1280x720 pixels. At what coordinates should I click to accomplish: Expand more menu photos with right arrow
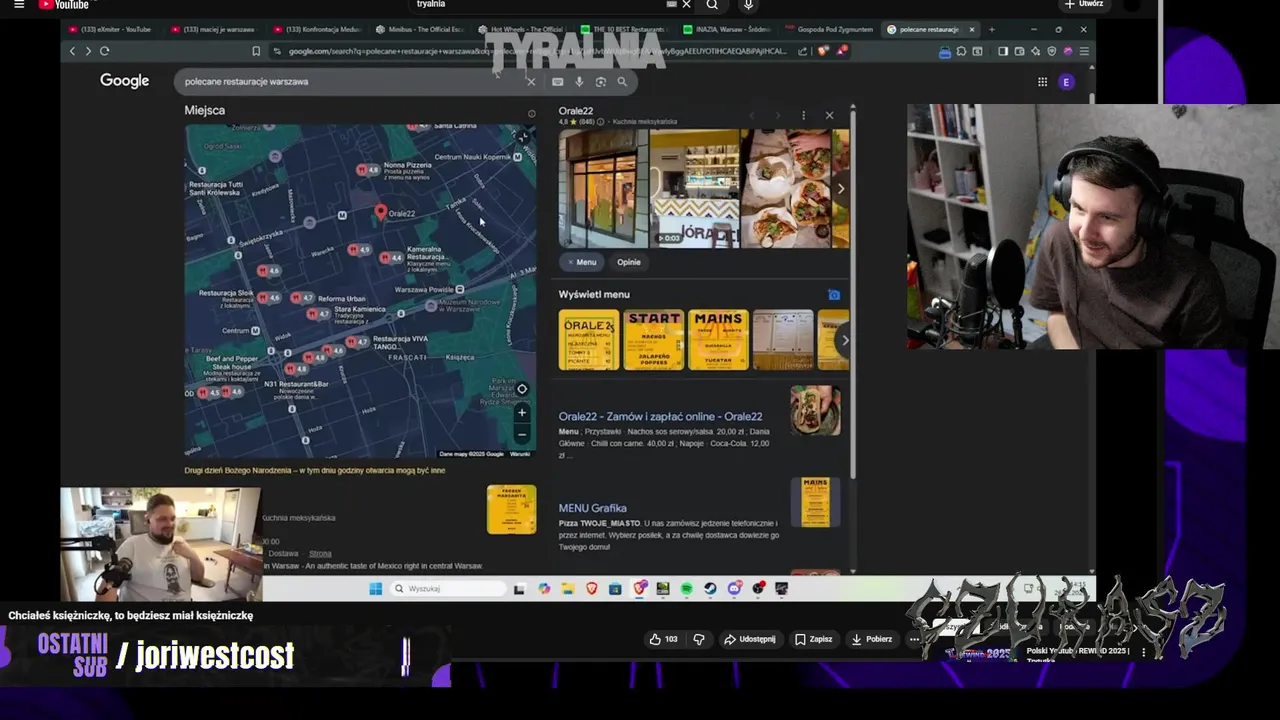tap(844, 340)
